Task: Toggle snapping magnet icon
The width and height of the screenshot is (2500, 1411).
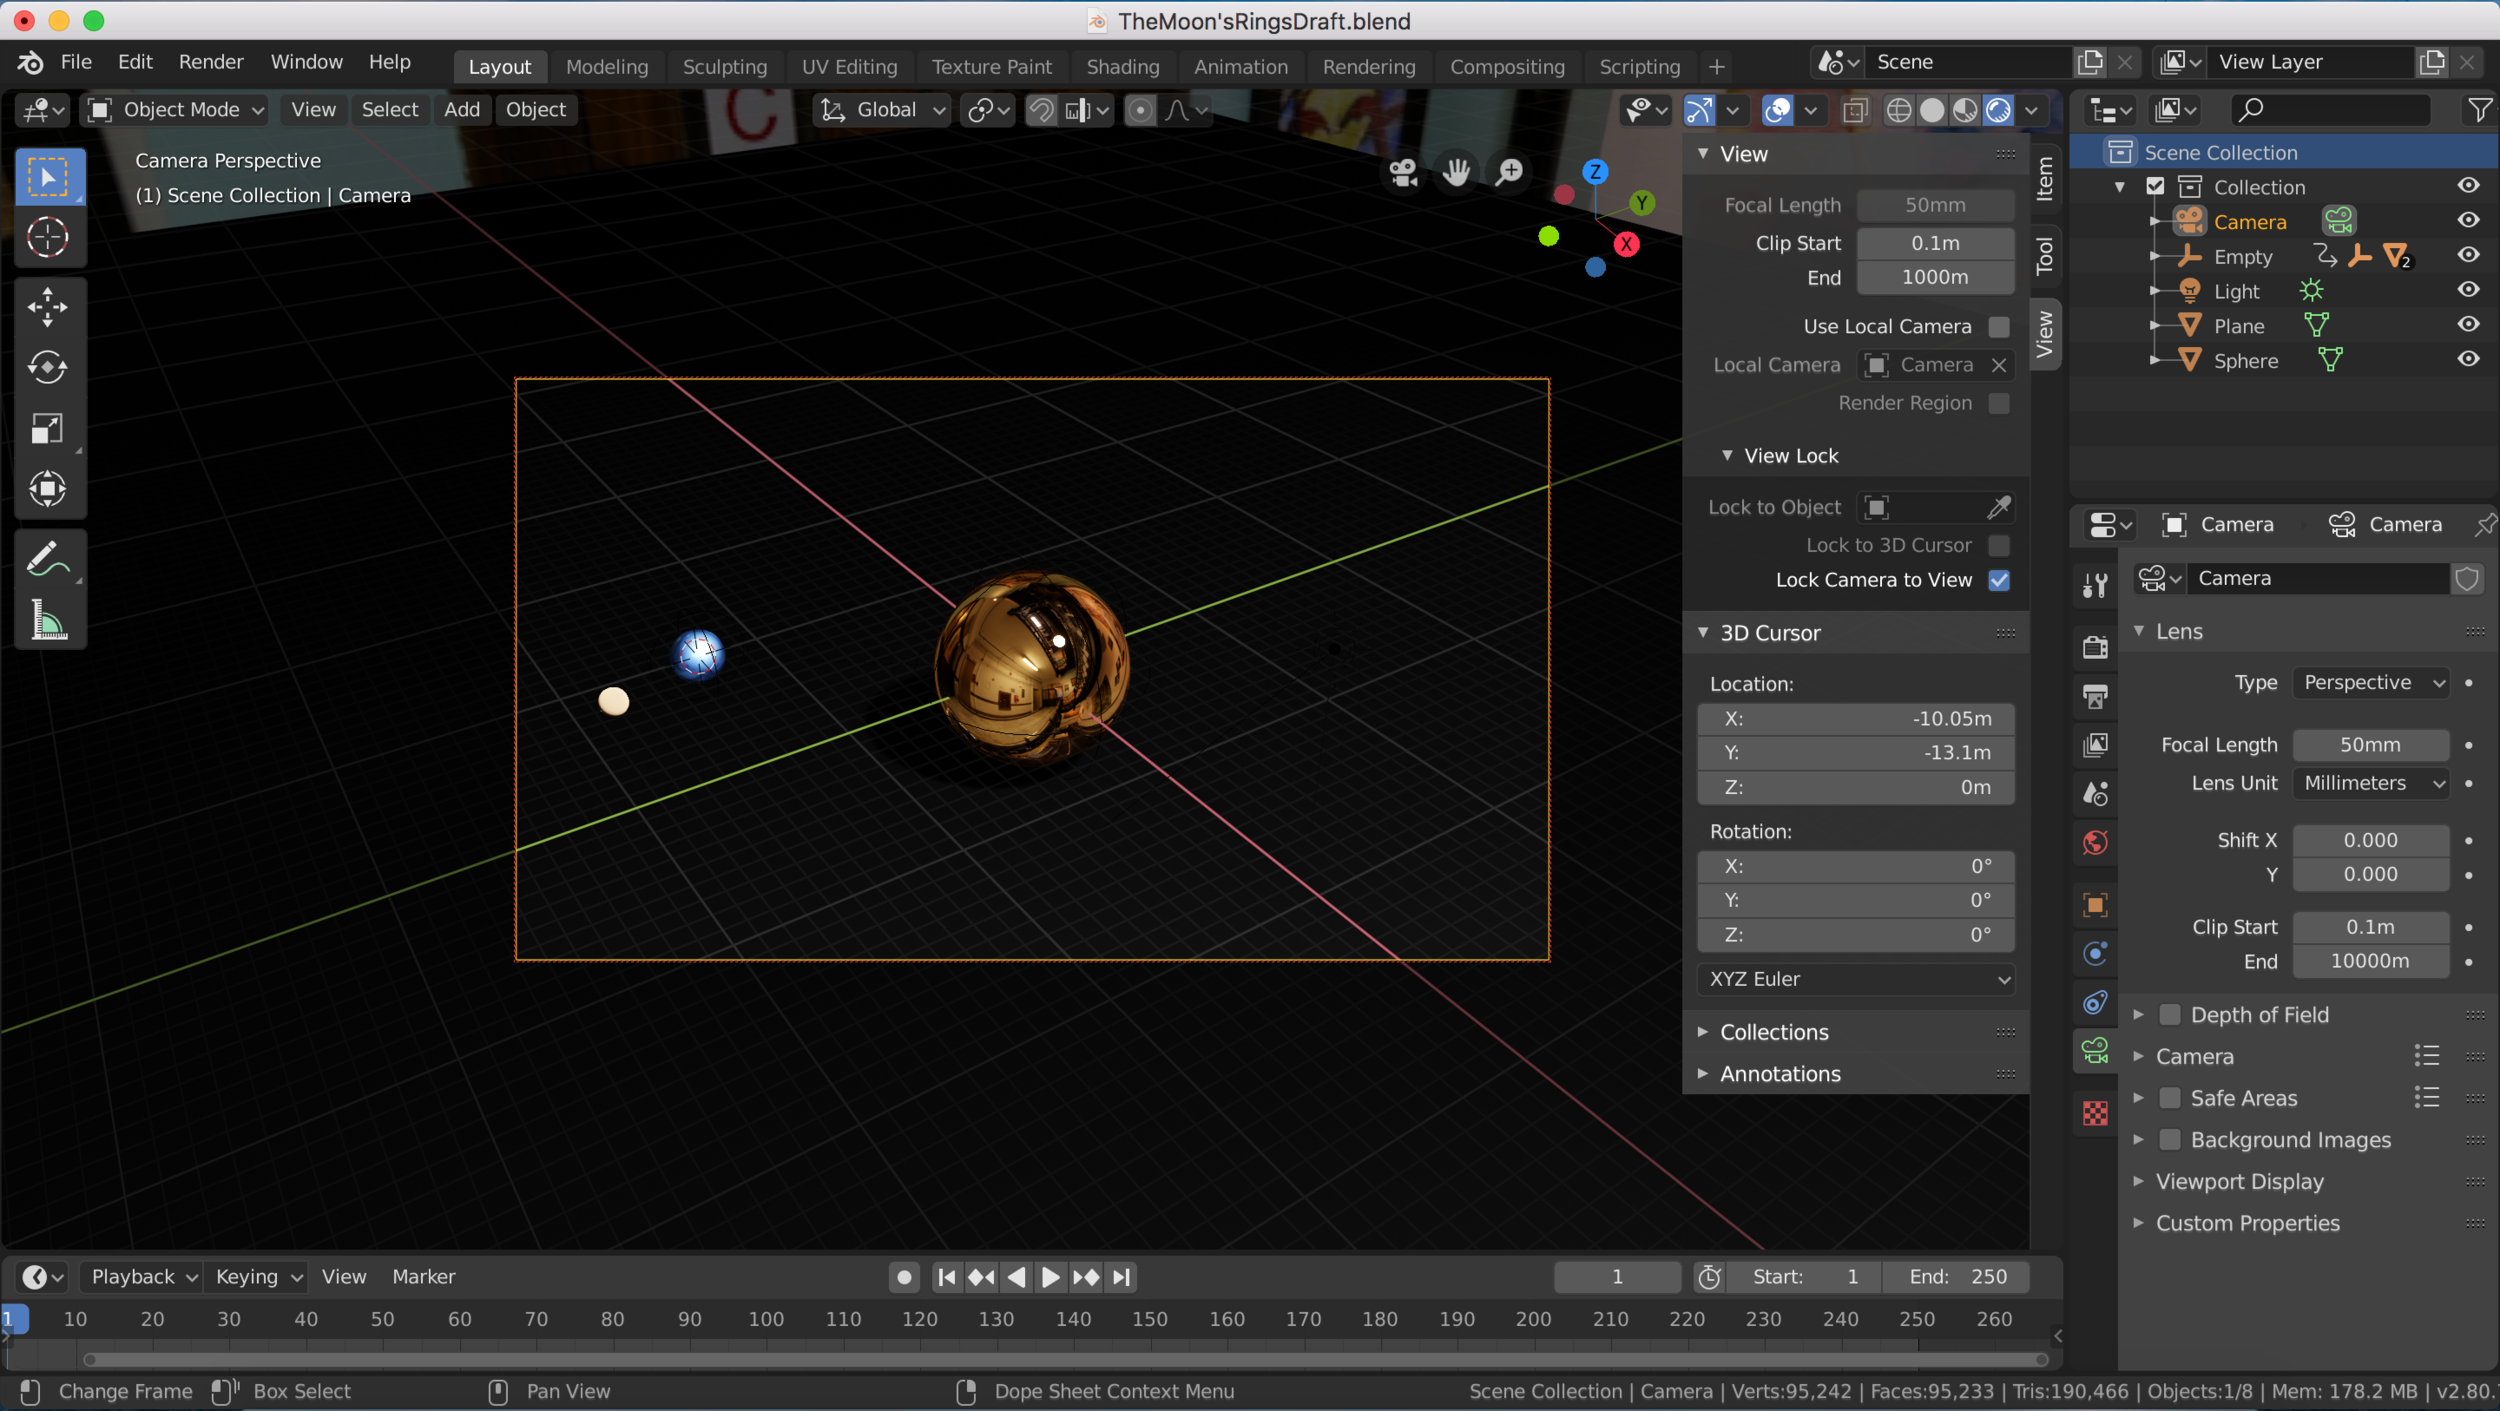Action: click(1041, 110)
